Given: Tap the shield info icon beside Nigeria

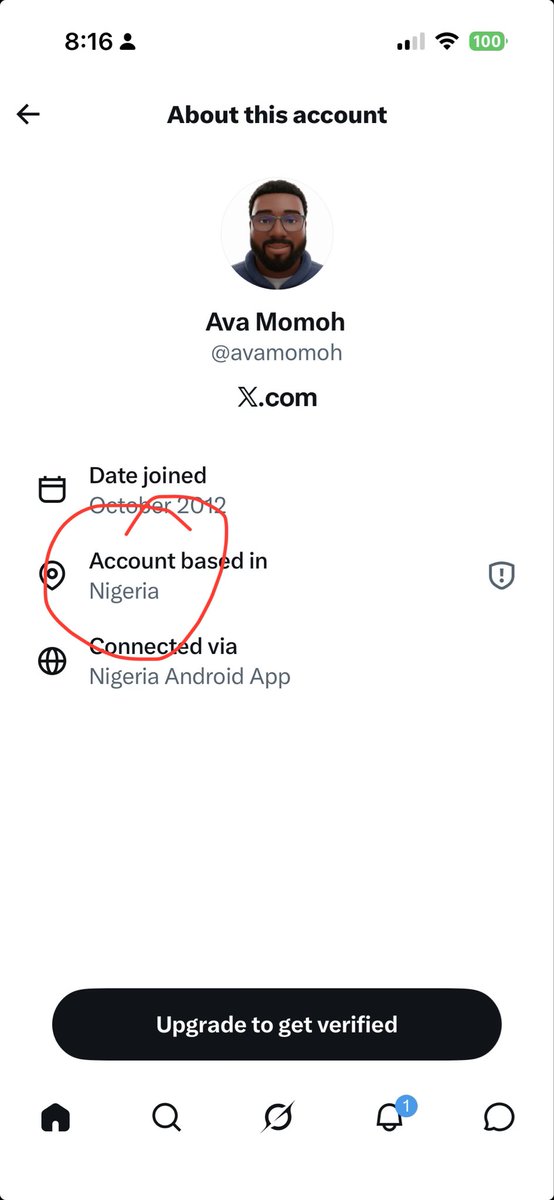Looking at the screenshot, I should 501,575.
